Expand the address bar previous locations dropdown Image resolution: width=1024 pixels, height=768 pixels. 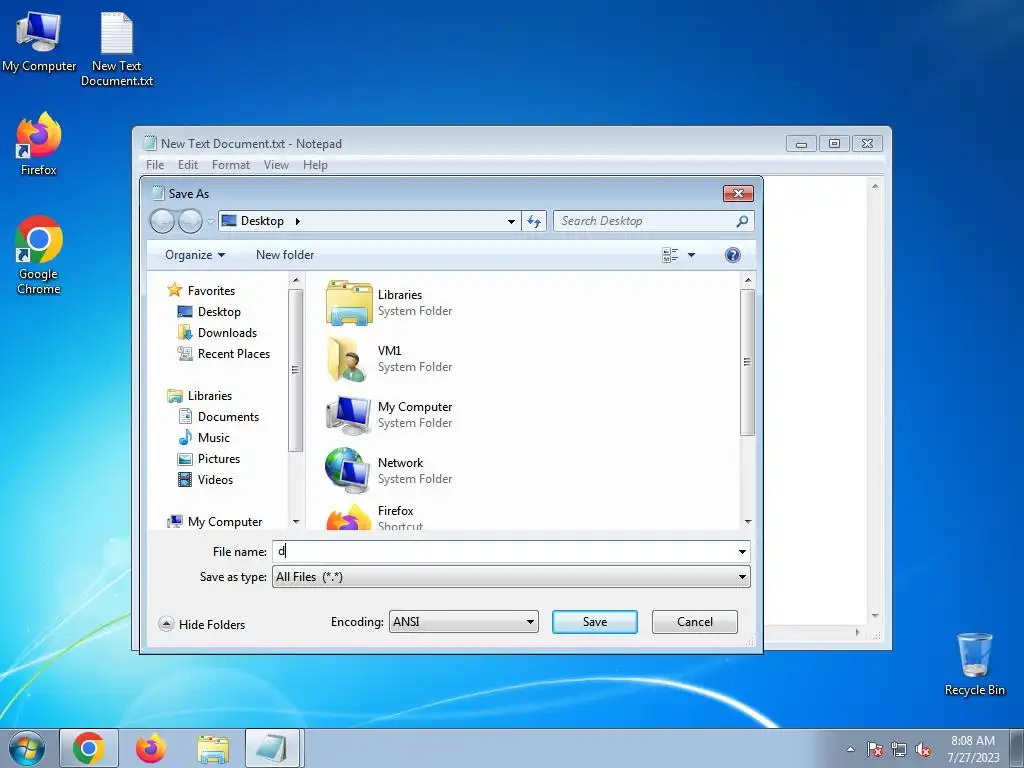(511, 221)
